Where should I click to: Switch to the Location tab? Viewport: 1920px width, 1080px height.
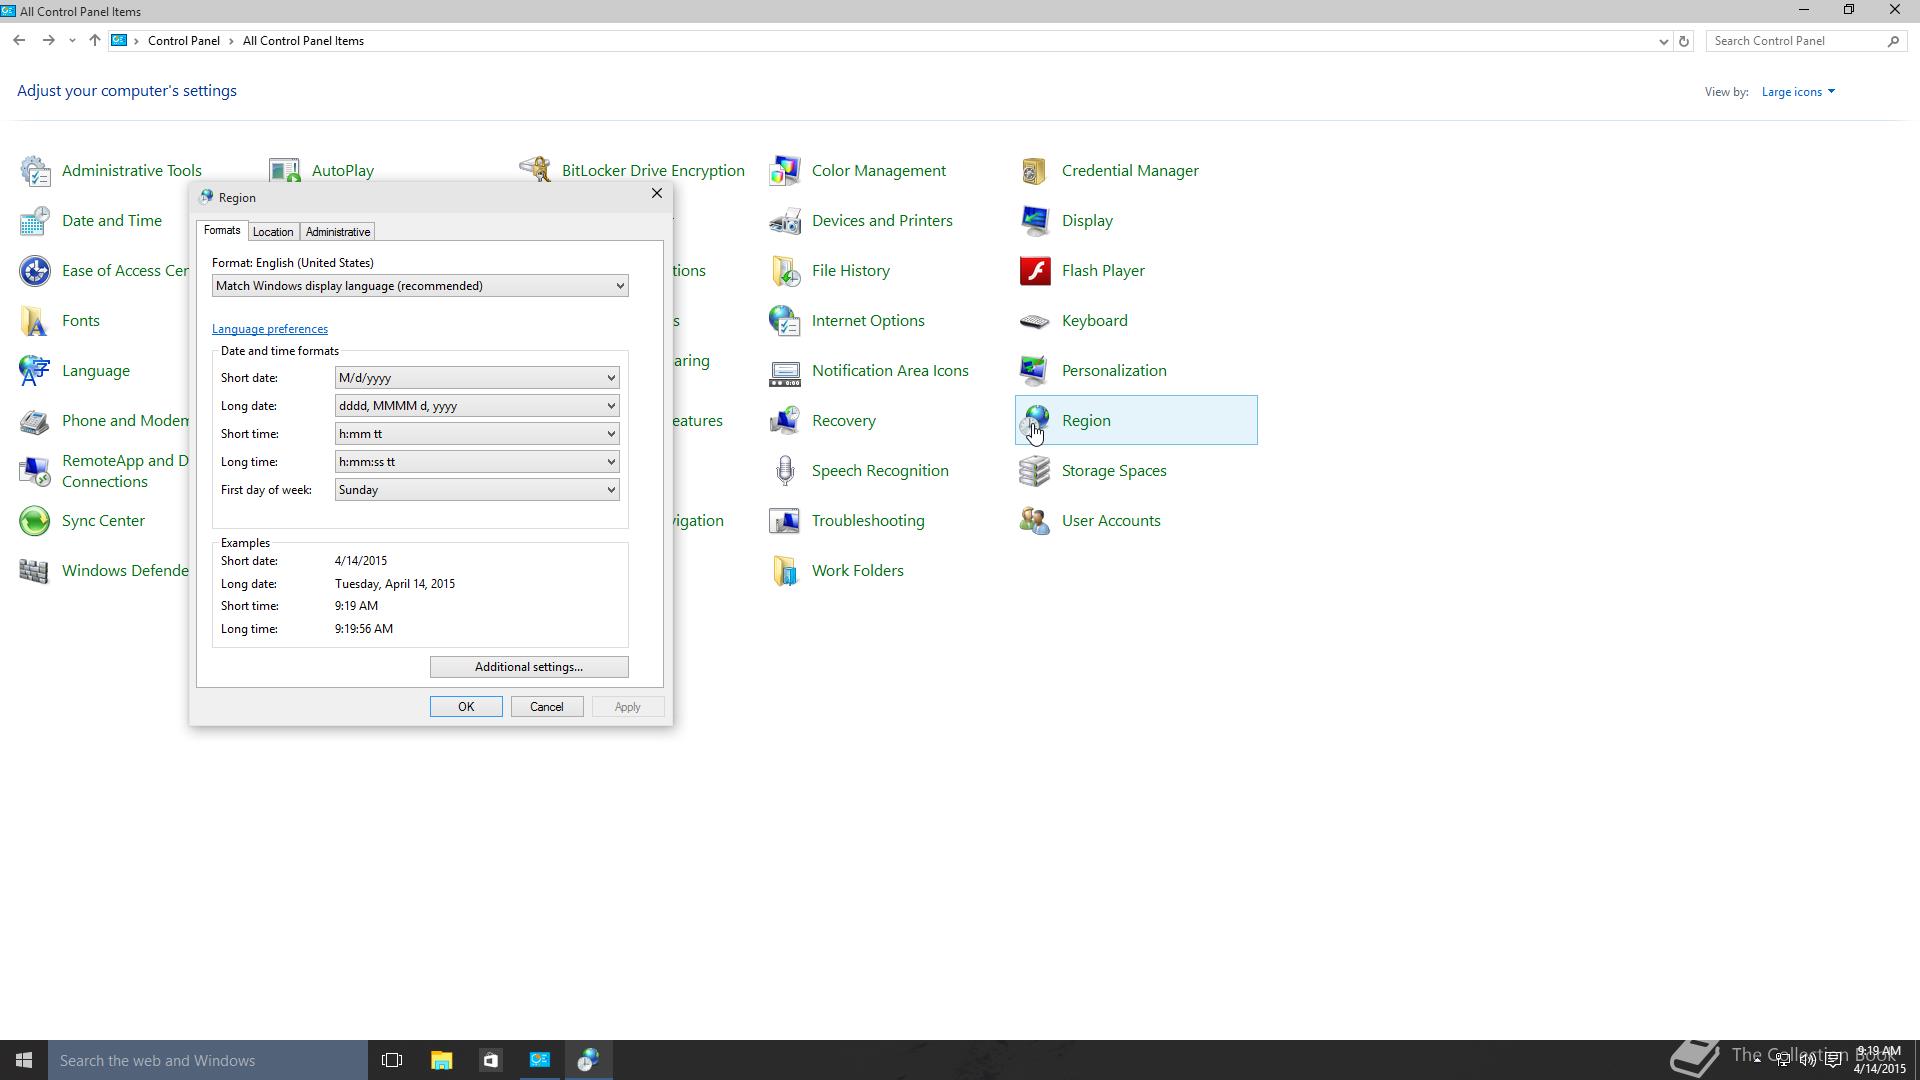click(x=273, y=232)
